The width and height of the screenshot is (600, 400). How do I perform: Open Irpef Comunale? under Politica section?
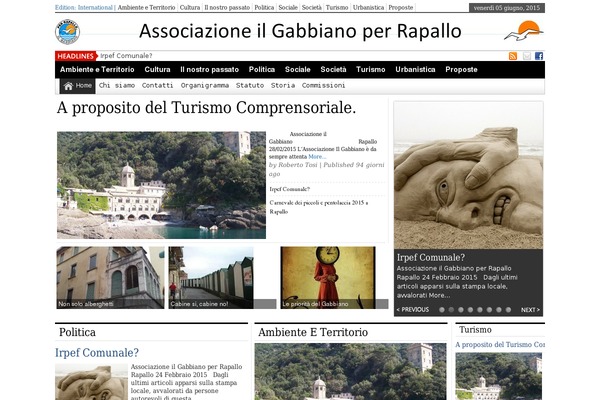[x=97, y=353]
